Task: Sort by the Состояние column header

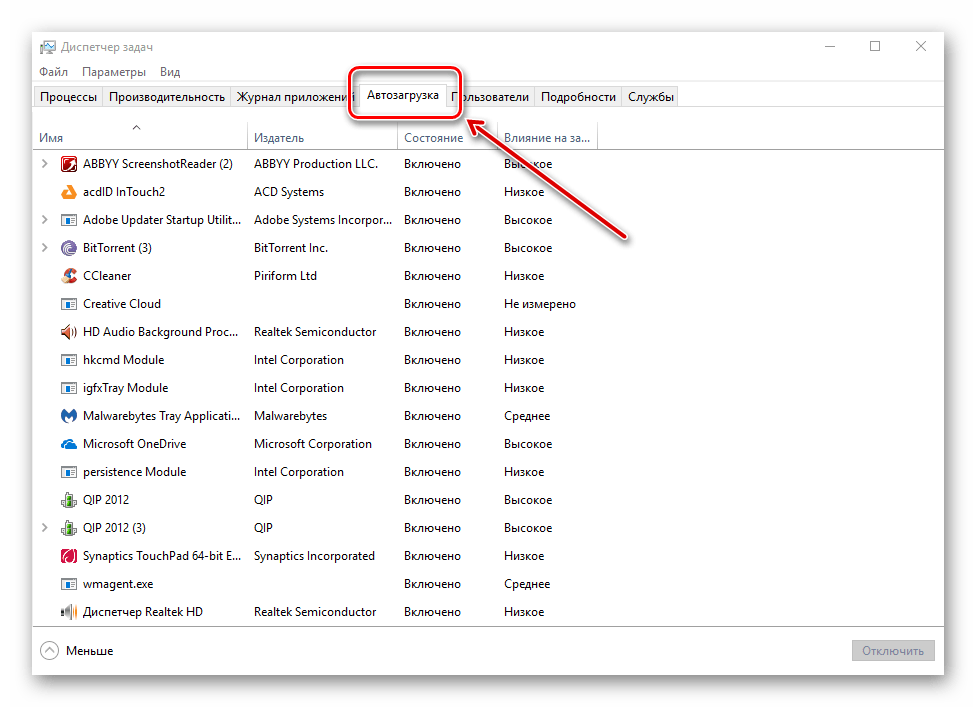Action: [448, 138]
